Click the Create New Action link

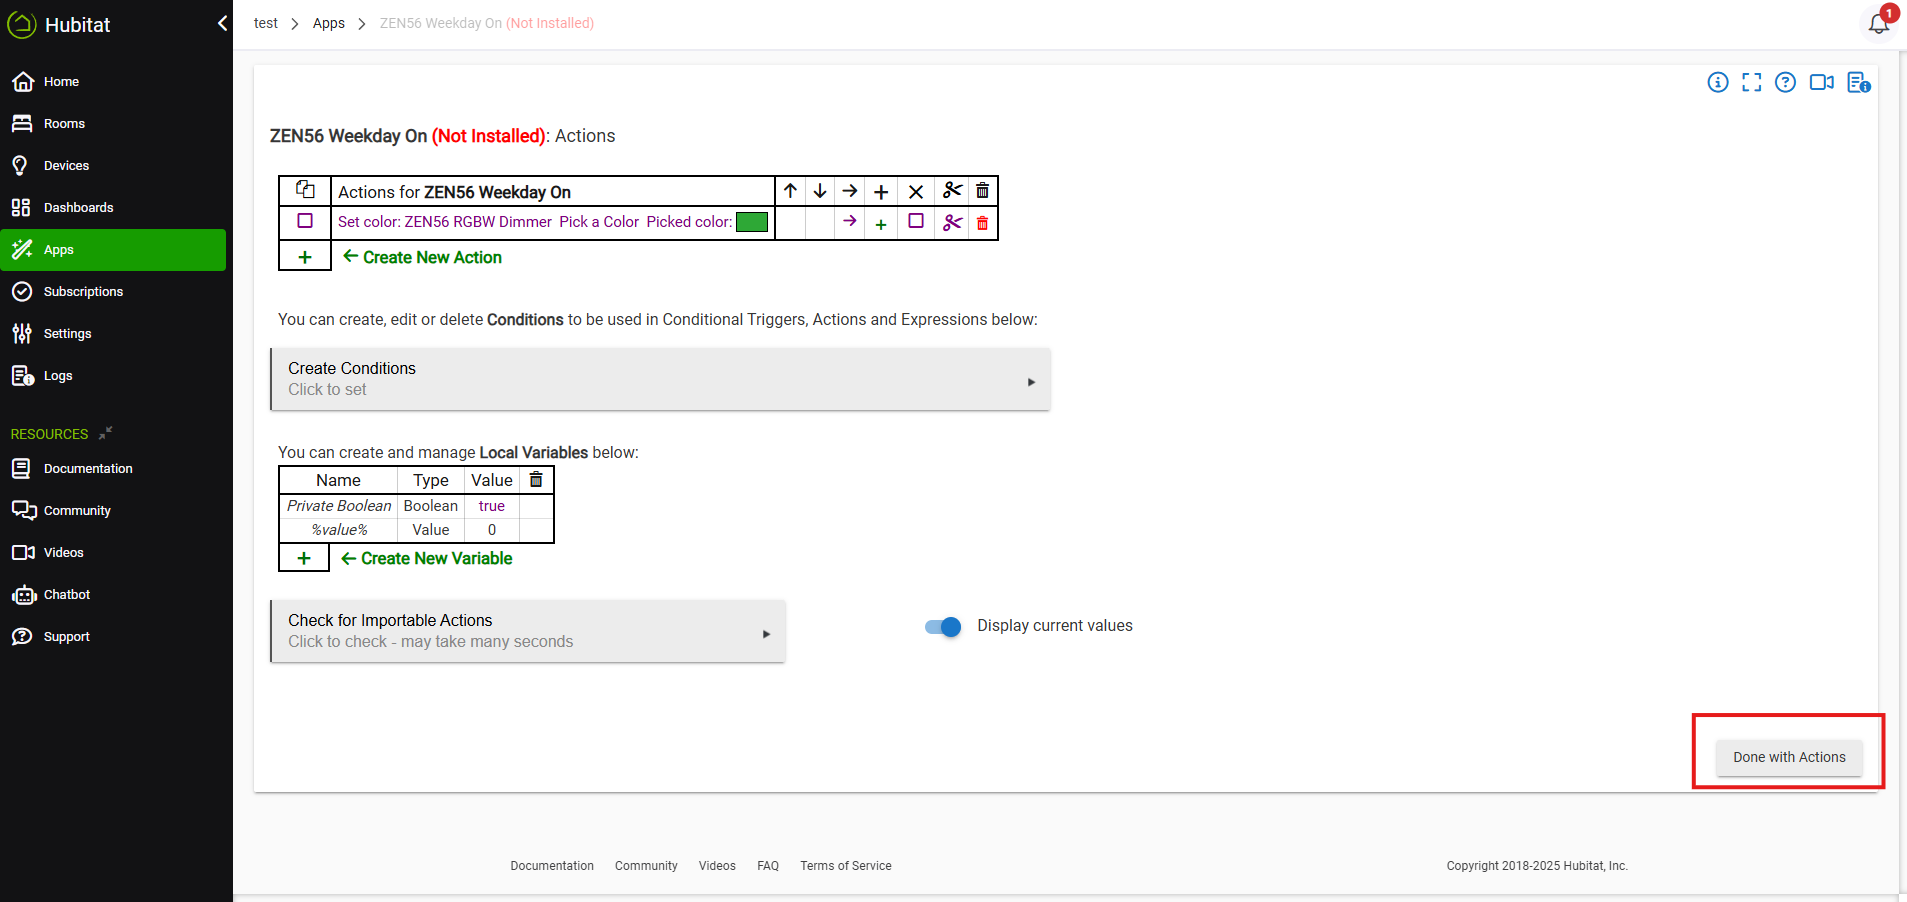coord(432,257)
